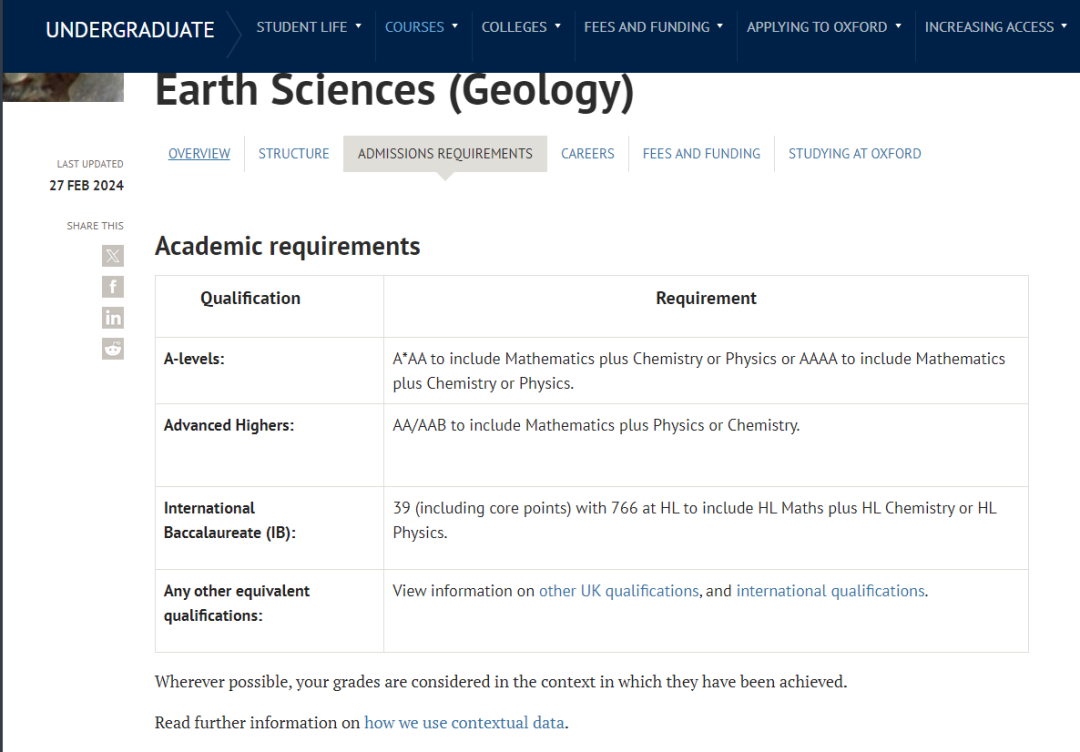Follow the international qualifications link

831,591
